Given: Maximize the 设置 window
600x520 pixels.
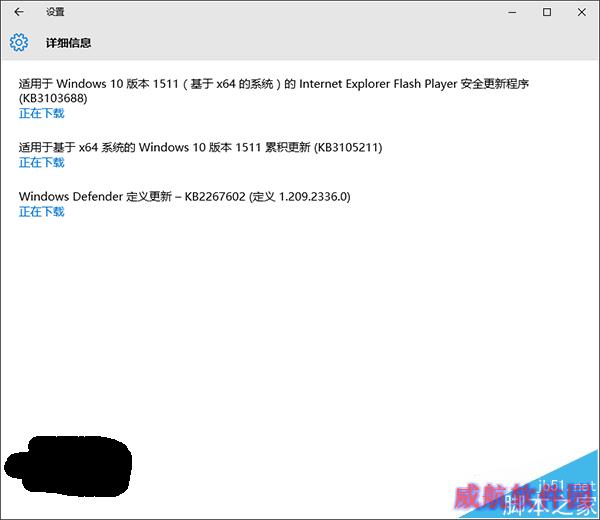Looking at the screenshot, I should pos(547,12).
